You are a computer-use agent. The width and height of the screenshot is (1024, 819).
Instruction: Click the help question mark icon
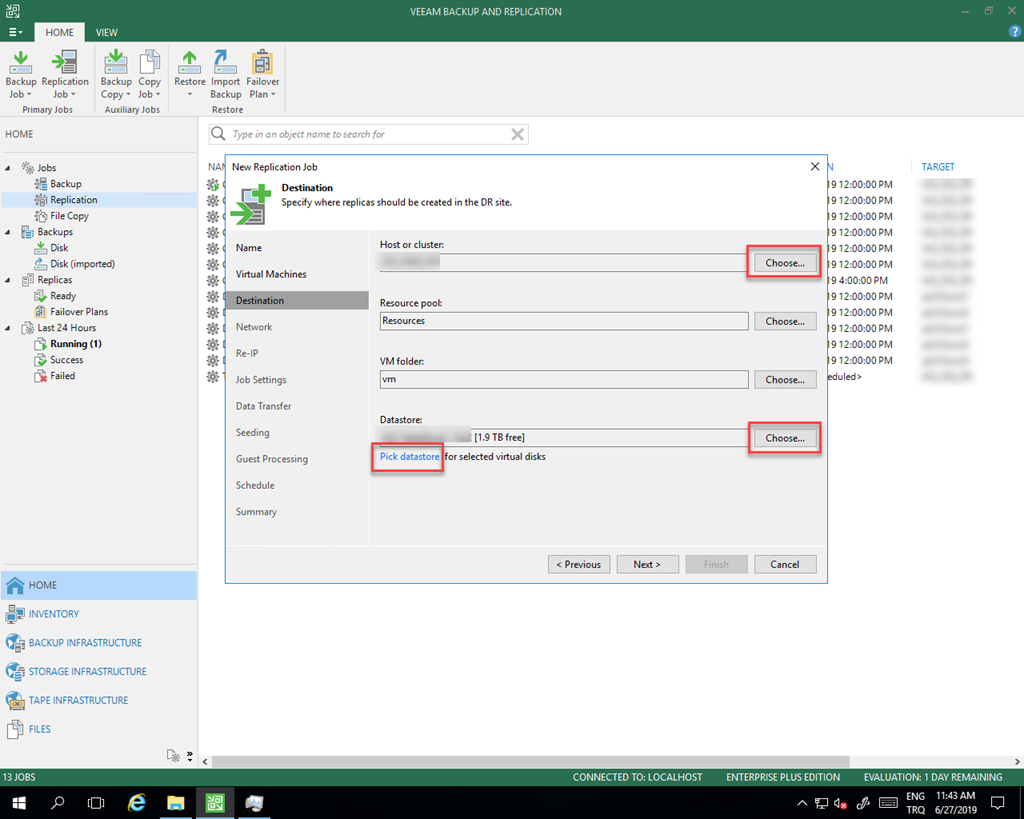coord(1015,31)
